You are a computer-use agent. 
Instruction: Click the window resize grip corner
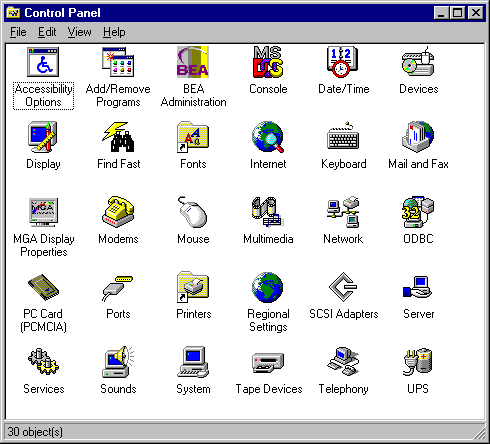[479, 432]
